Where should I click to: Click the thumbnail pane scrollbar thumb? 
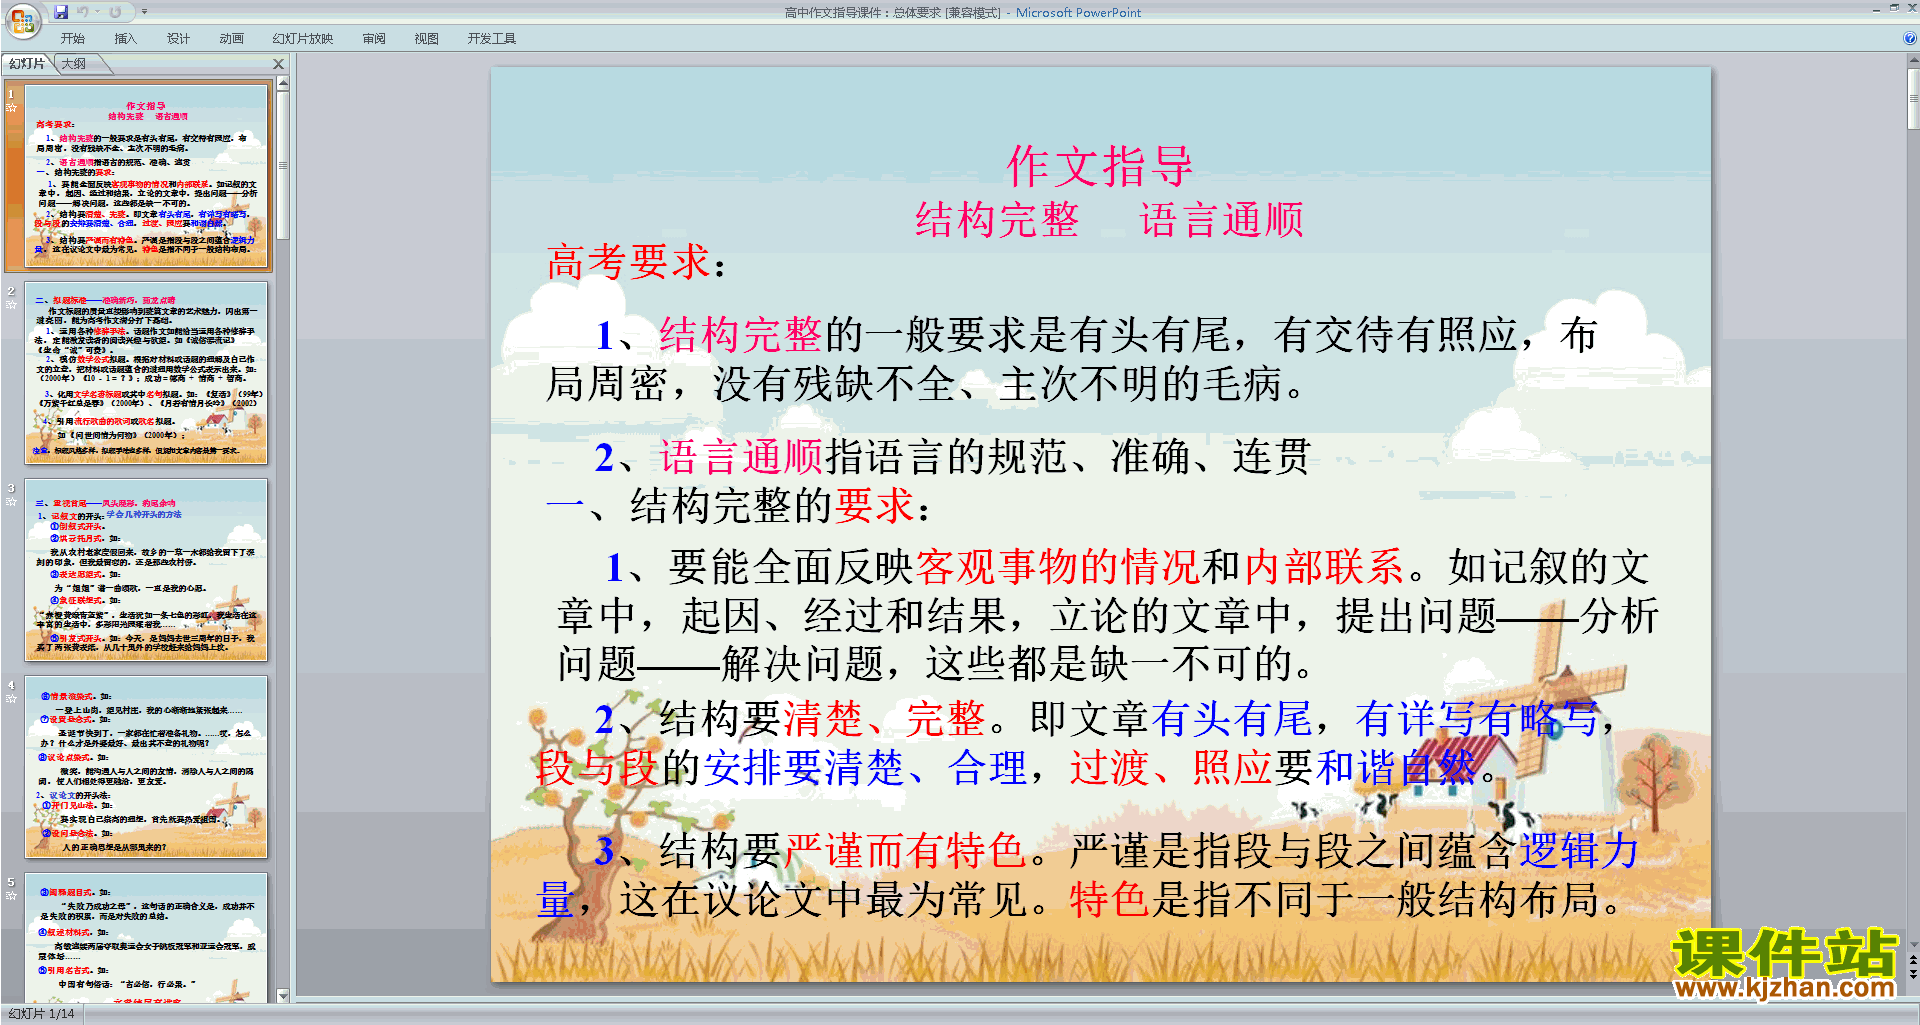(283, 165)
